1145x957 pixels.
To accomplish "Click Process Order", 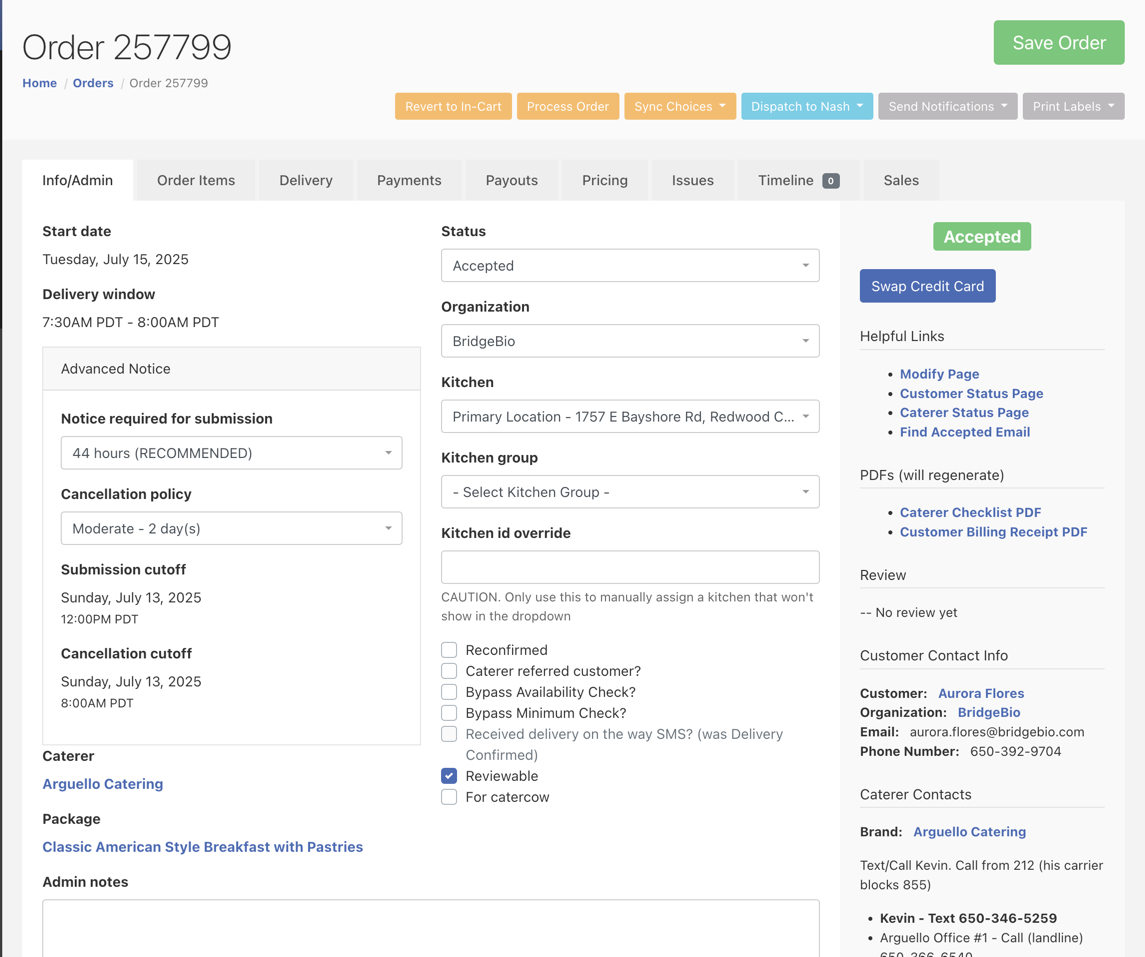I will [x=568, y=105].
